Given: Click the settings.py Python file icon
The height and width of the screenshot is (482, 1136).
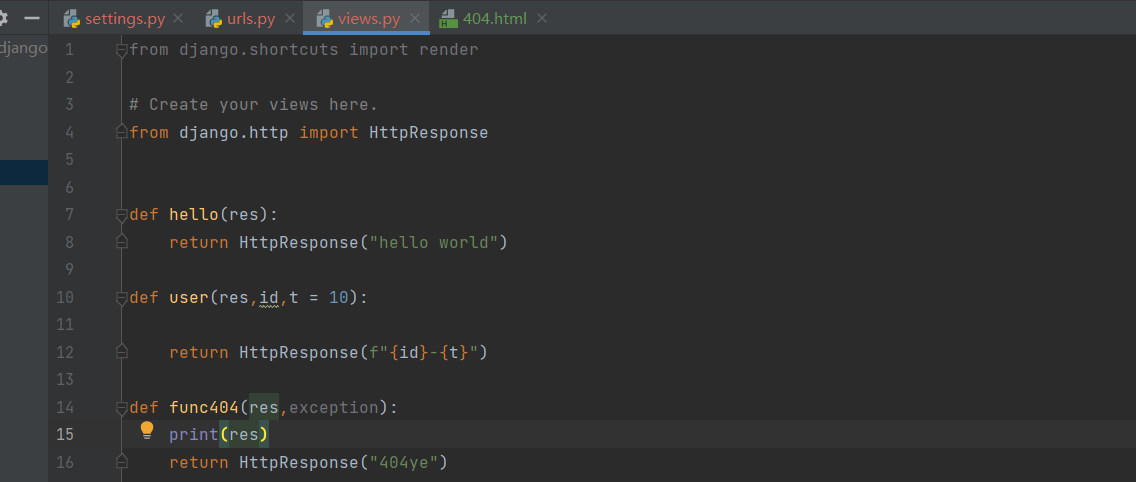Looking at the screenshot, I should click(71, 19).
